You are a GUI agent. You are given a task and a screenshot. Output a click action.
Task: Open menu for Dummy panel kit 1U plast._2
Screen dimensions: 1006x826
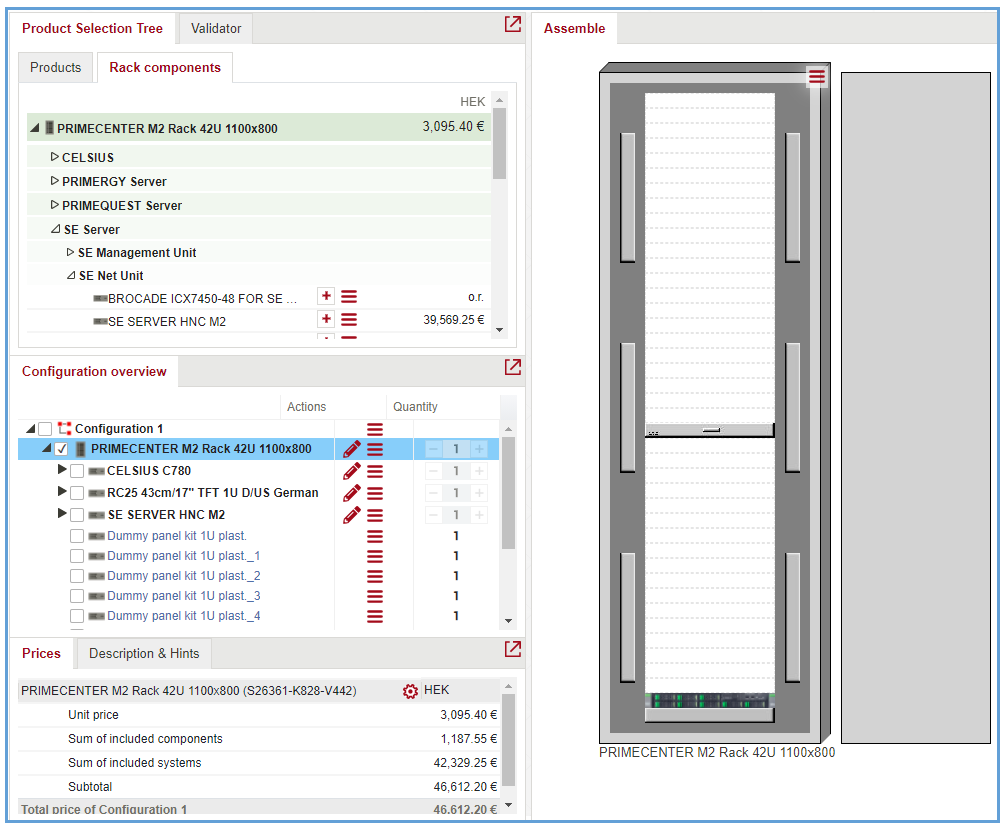(375, 576)
